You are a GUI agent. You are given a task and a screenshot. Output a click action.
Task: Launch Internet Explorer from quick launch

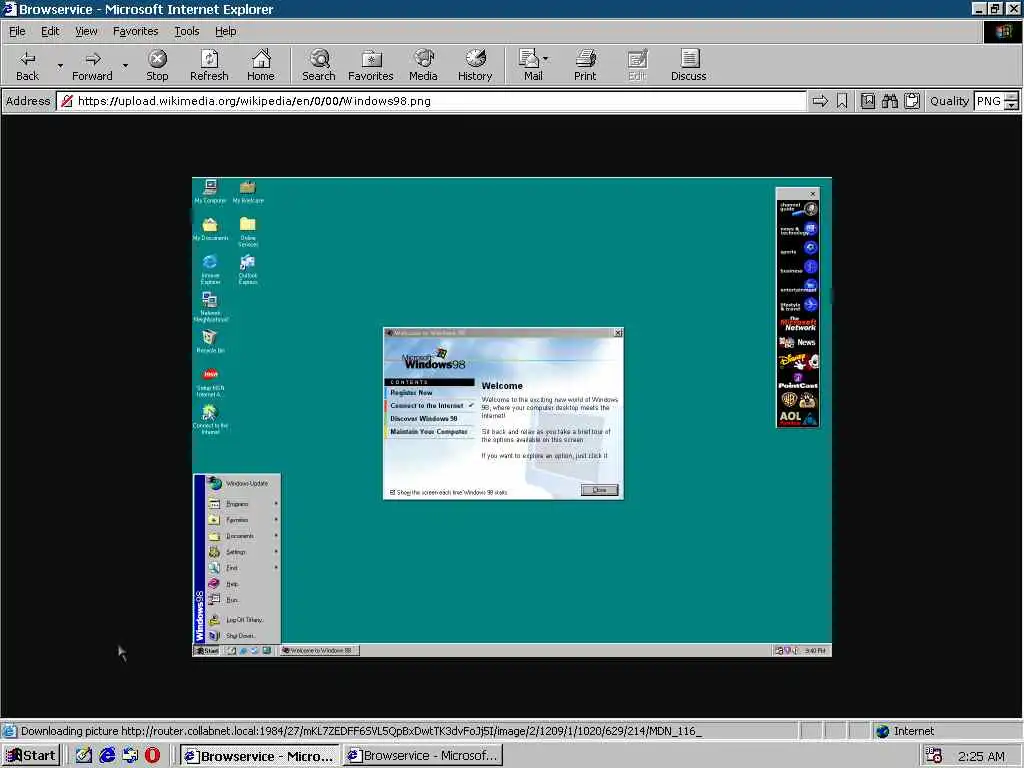pyautogui.click(x=106, y=756)
